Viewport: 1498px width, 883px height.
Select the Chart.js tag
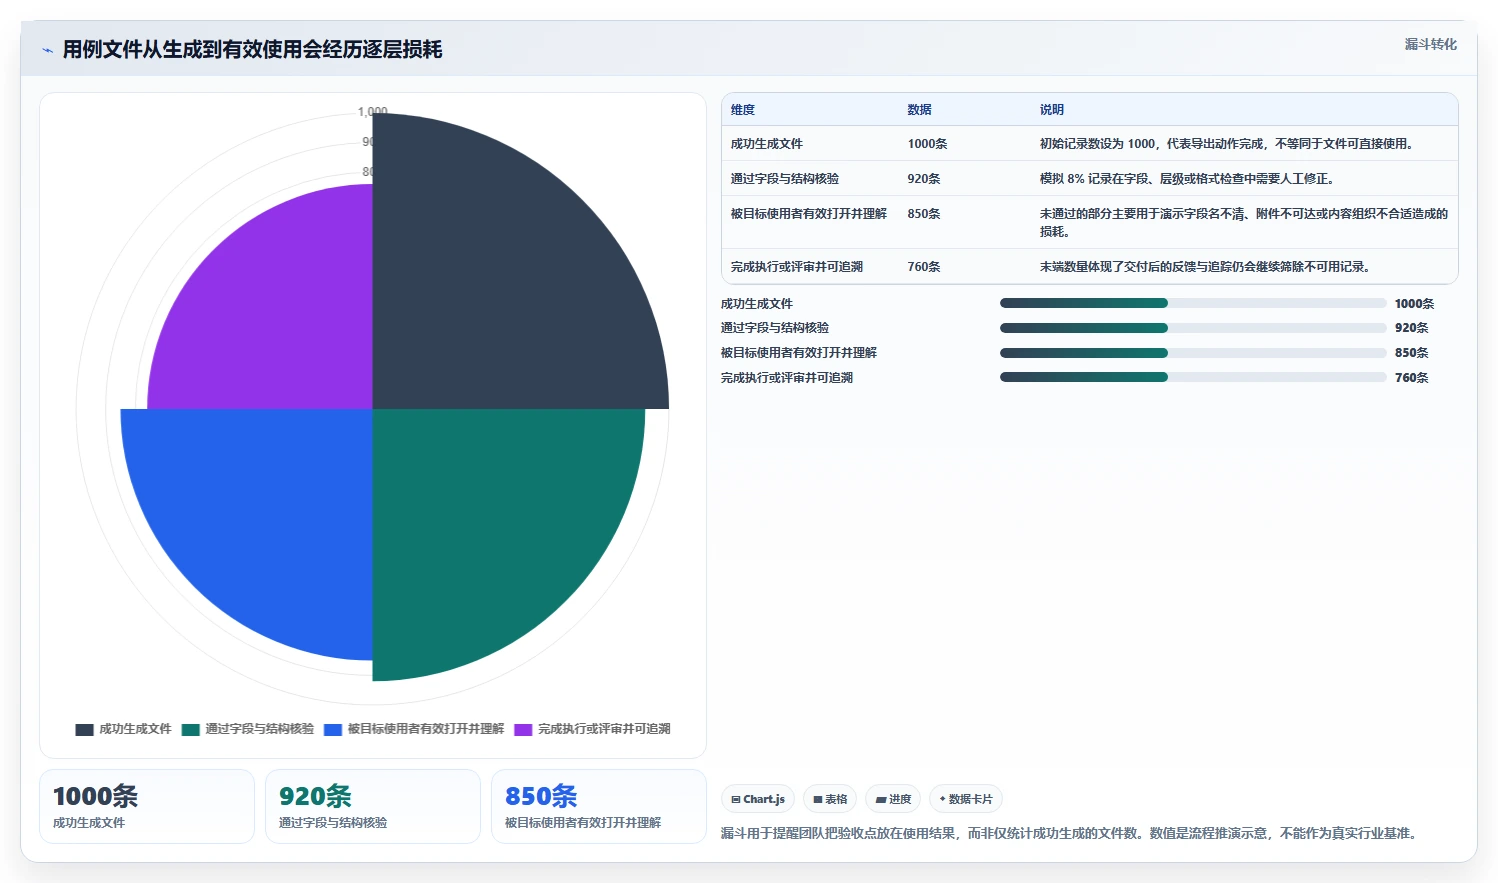758,799
